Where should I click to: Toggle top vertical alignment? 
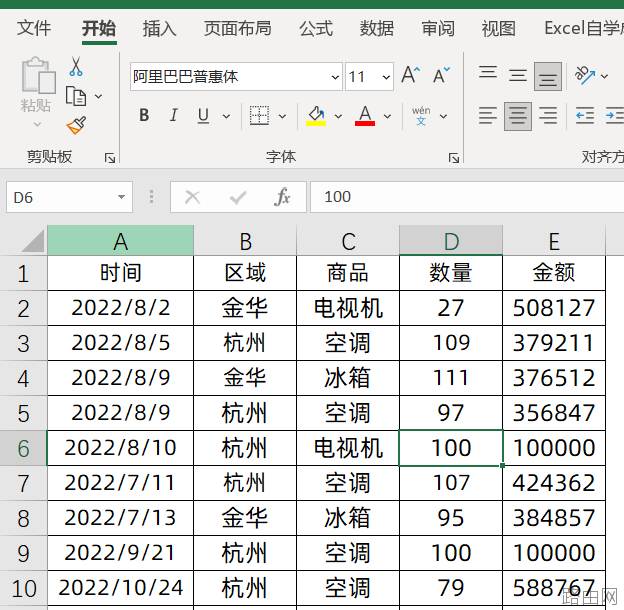point(488,75)
